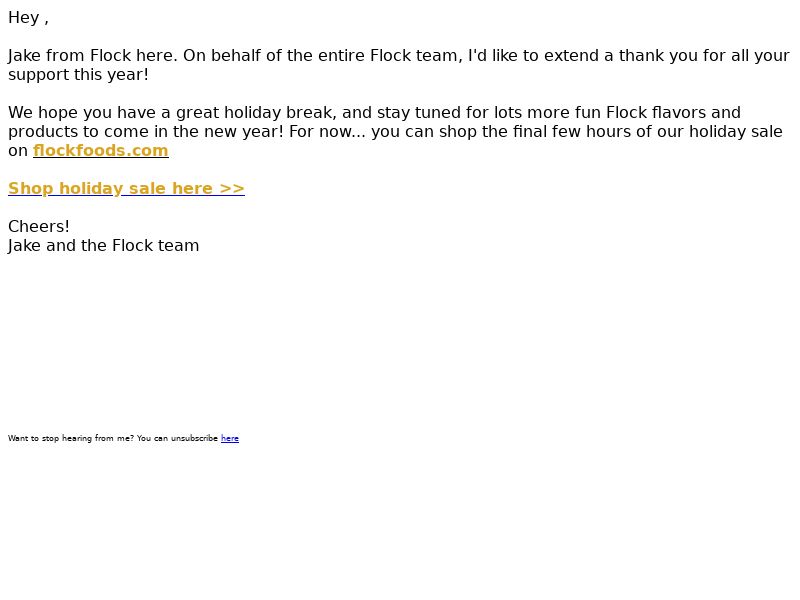800x600 pixels.
Task: Click the phrase 'fun Flock flavors'
Action: click(x=645, y=112)
